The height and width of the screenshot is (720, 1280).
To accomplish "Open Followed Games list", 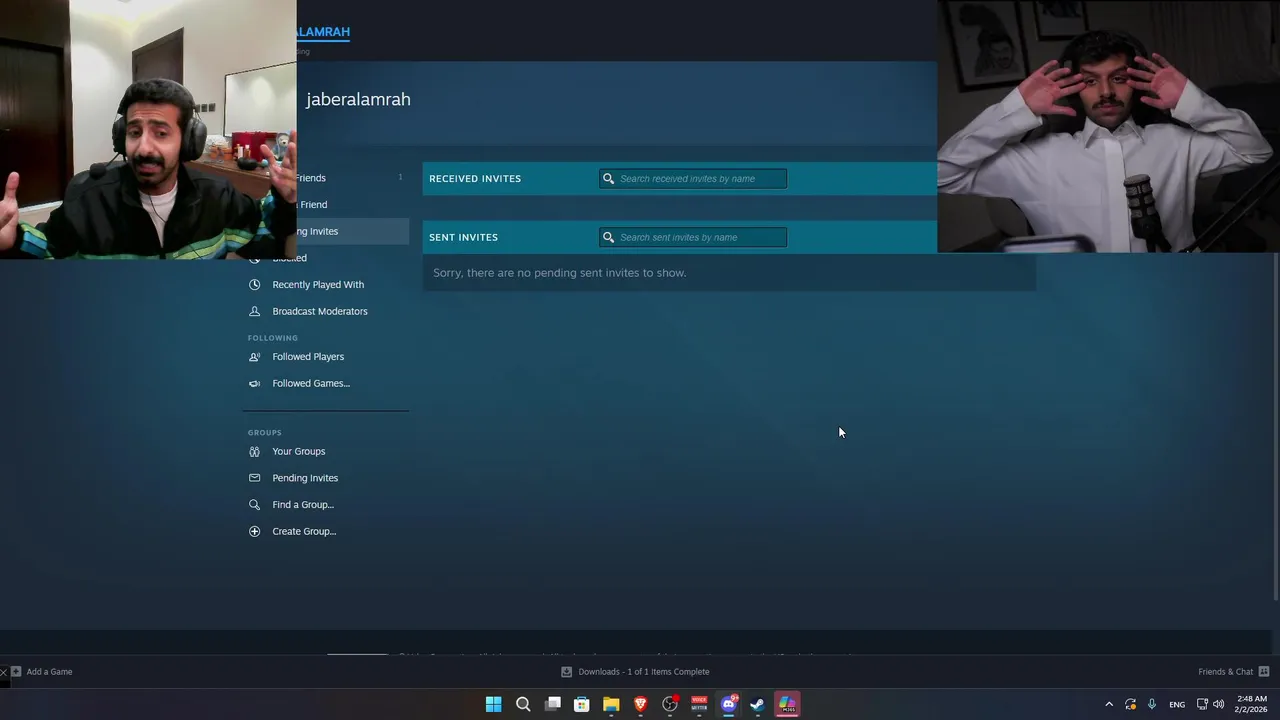I will click(x=311, y=384).
